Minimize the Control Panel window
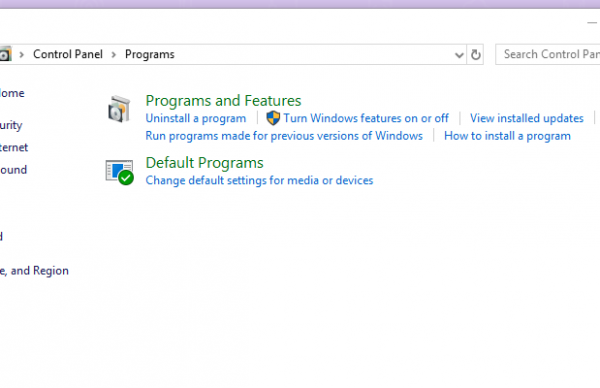600x388 pixels. click(592, 23)
